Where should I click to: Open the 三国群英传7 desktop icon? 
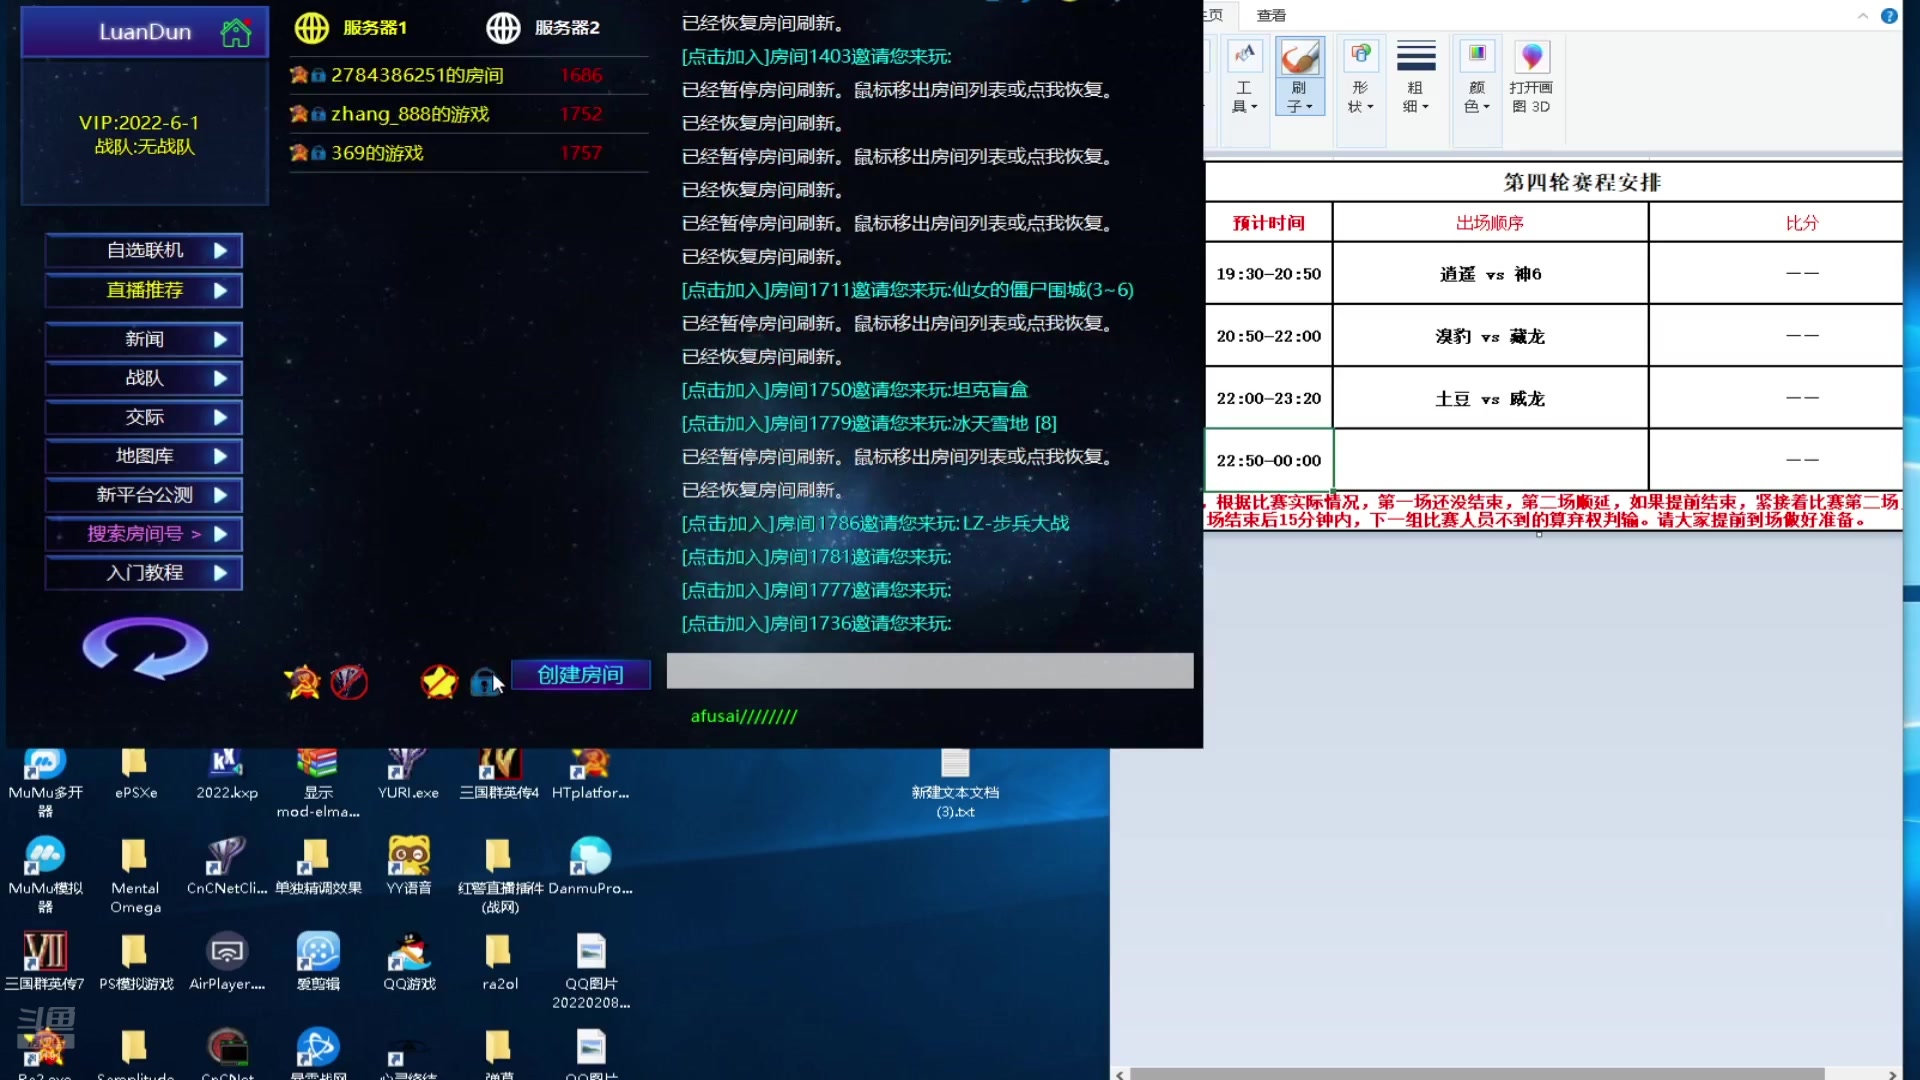pos(45,961)
